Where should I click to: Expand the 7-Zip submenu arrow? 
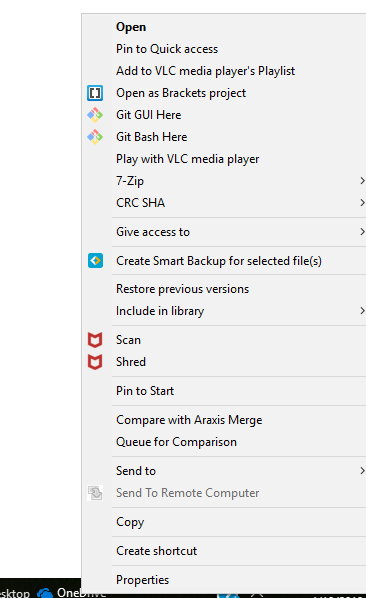[362, 181]
